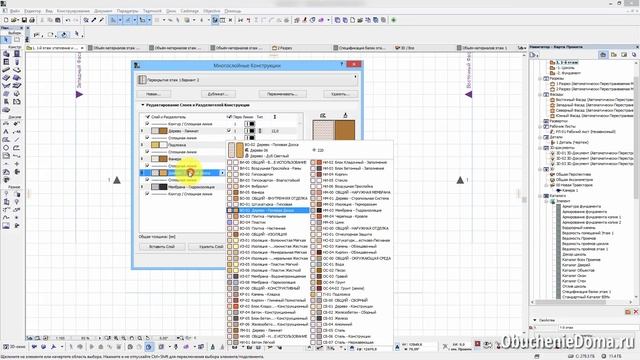Open the material arrow on highlighted layer row
The image size is (640, 360).
click(x=222, y=173)
